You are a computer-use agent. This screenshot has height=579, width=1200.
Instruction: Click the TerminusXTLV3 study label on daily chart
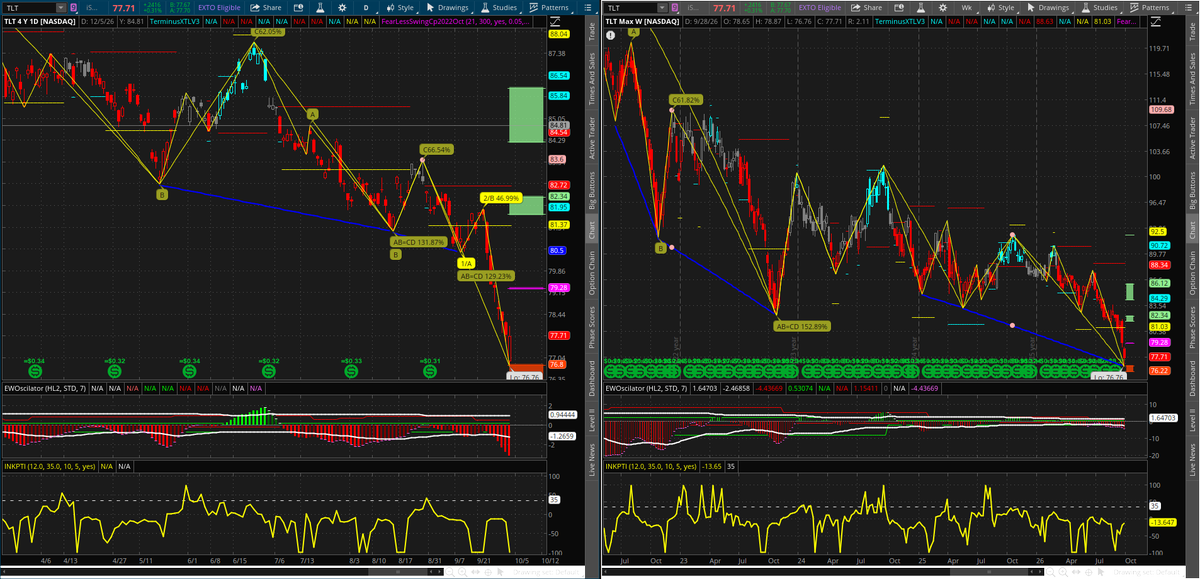[174, 20]
